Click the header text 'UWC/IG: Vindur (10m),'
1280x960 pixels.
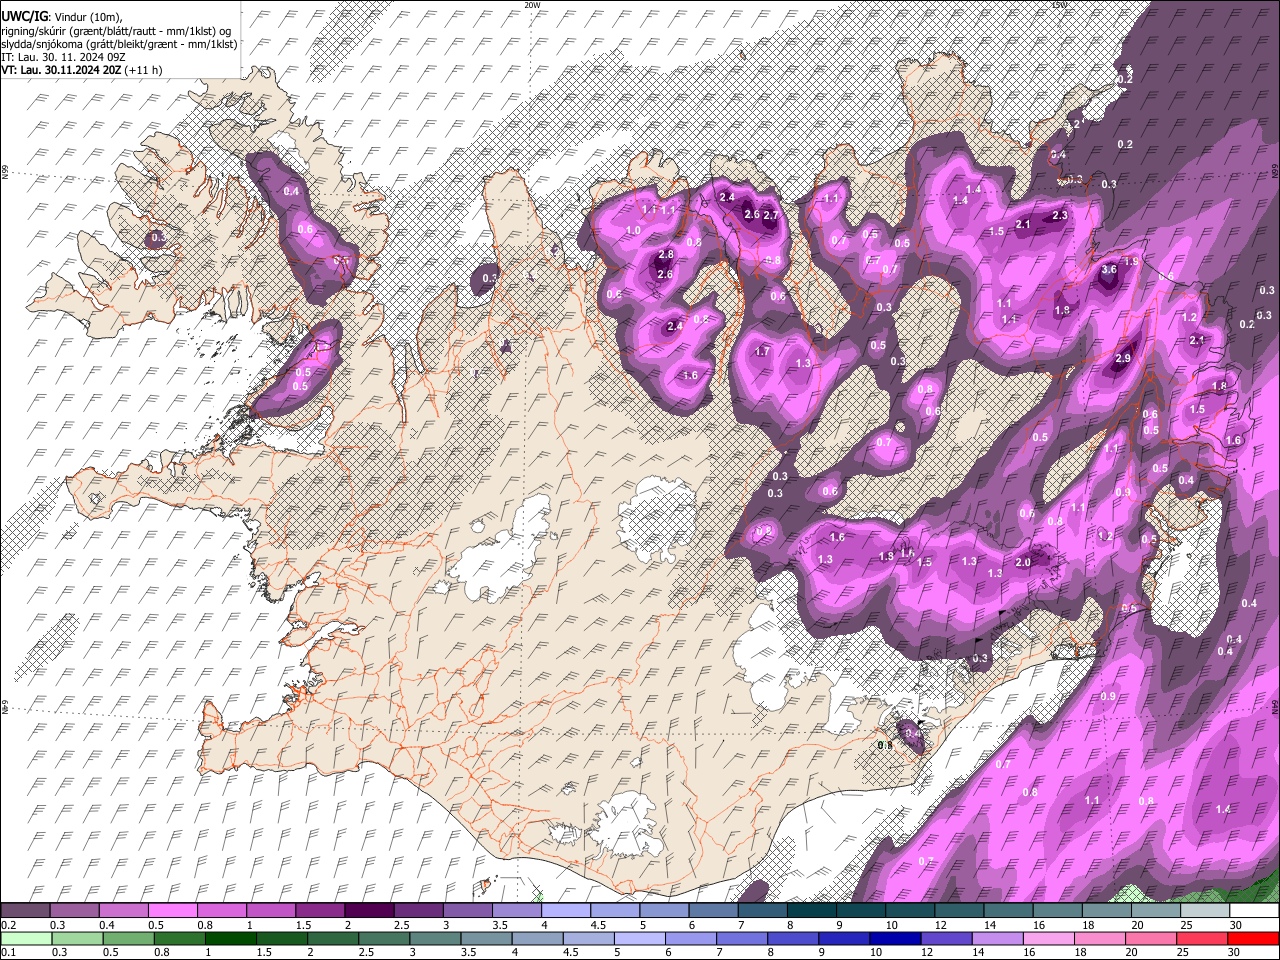pos(62,17)
